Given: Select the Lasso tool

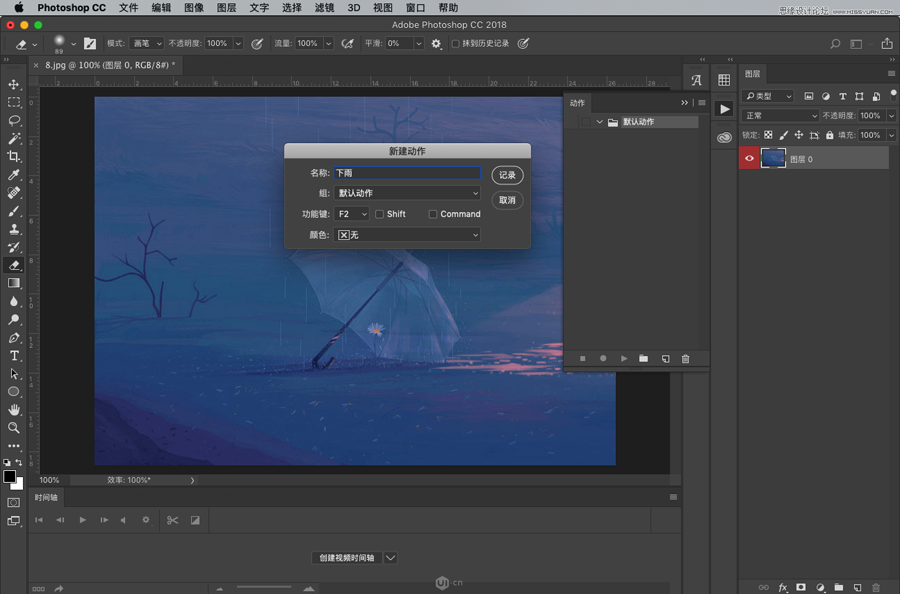Looking at the screenshot, I should pyautogui.click(x=14, y=120).
